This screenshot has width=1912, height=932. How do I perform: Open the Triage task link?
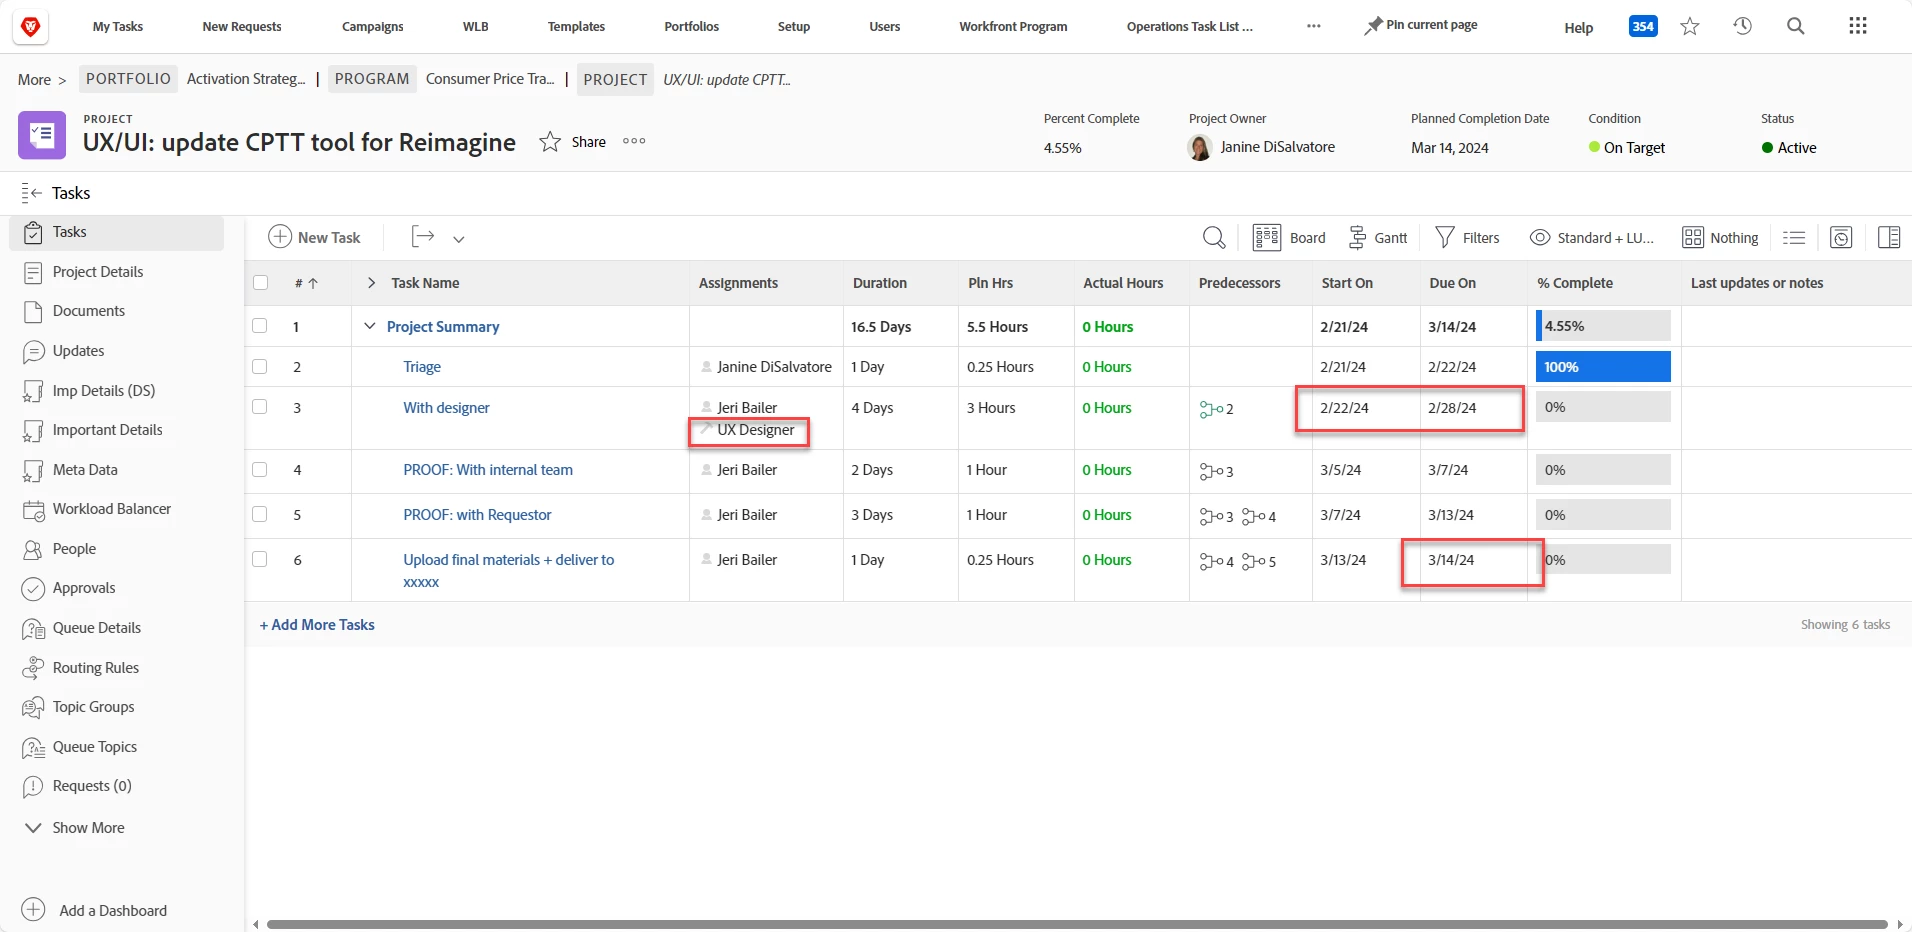(x=422, y=367)
